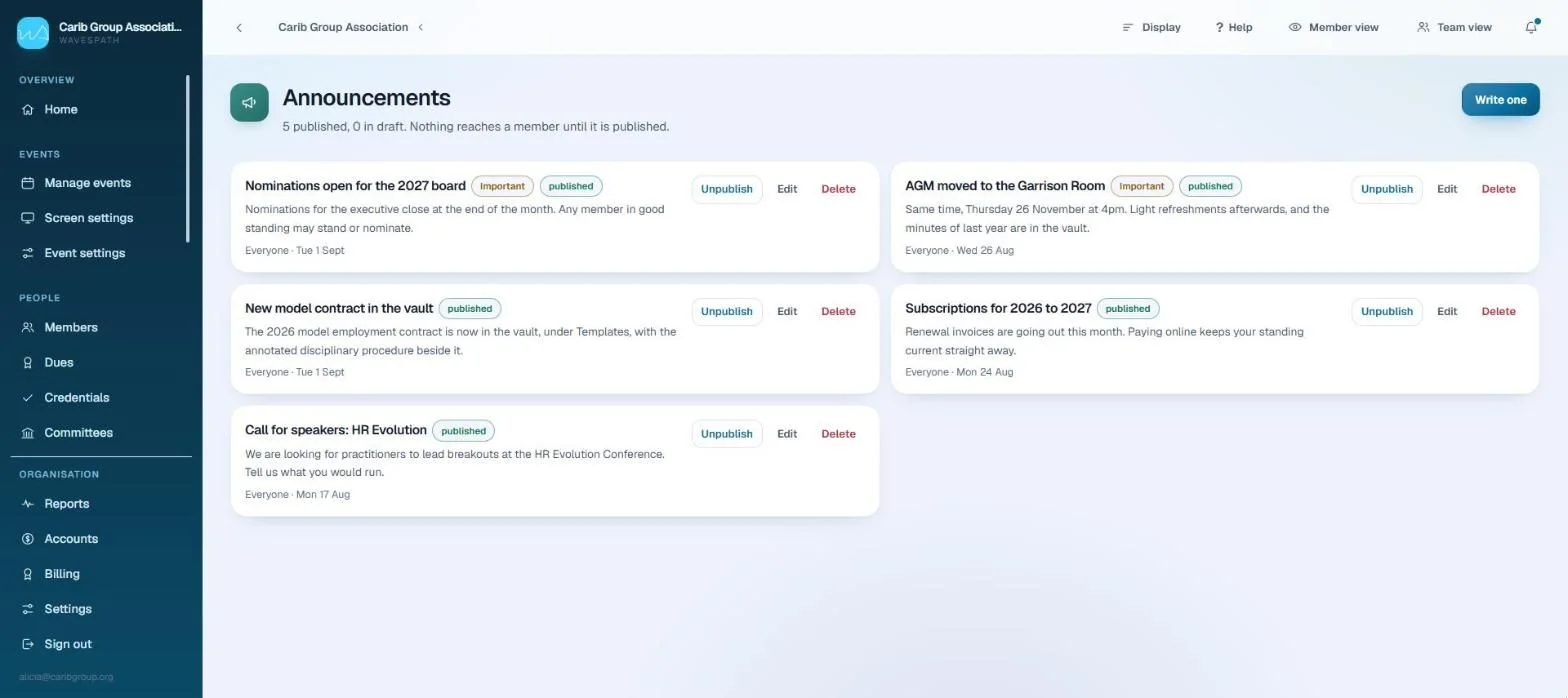The width and height of the screenshot is (1568, 698).
Task: Click the AGM moved to the Garrison Room title
Action: [1005, 186]
